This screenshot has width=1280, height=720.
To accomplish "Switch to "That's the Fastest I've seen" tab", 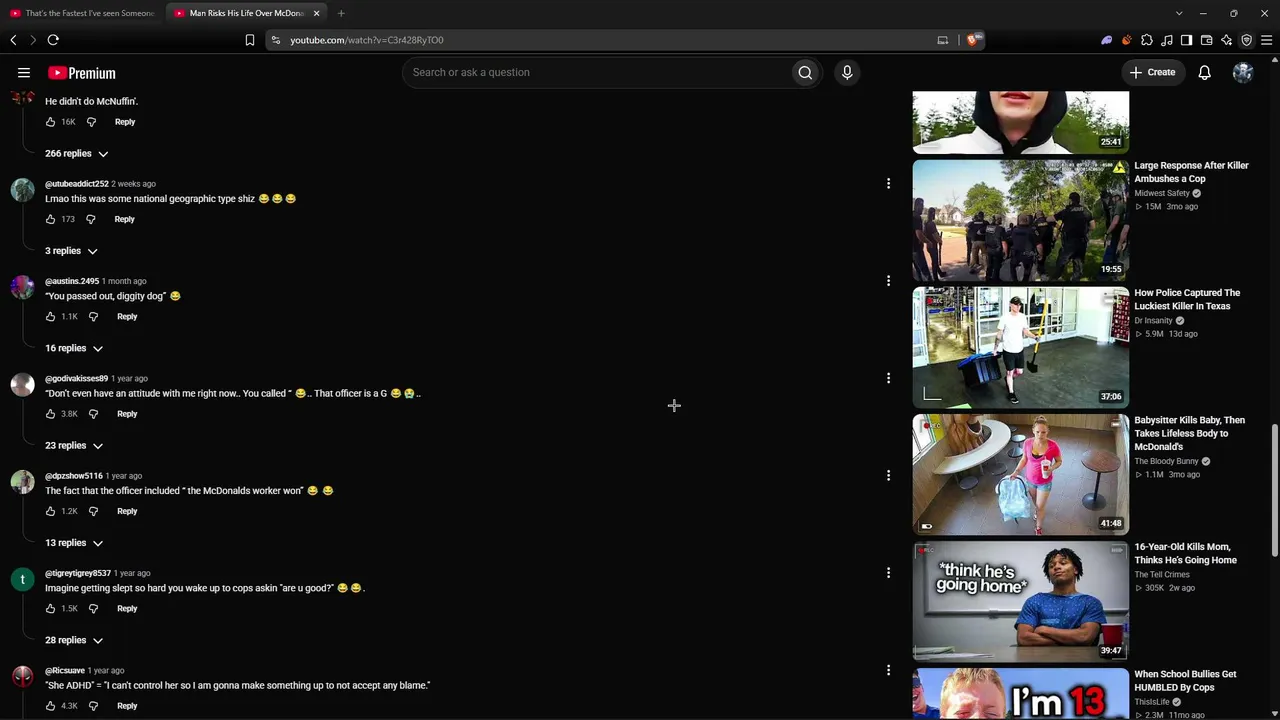I will 82,13.
